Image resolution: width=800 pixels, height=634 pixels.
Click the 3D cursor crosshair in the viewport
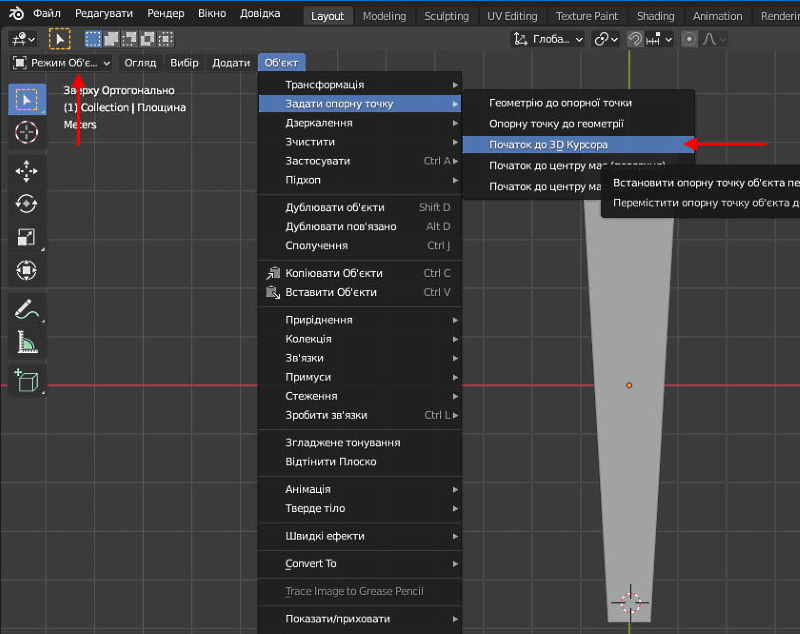631,603
